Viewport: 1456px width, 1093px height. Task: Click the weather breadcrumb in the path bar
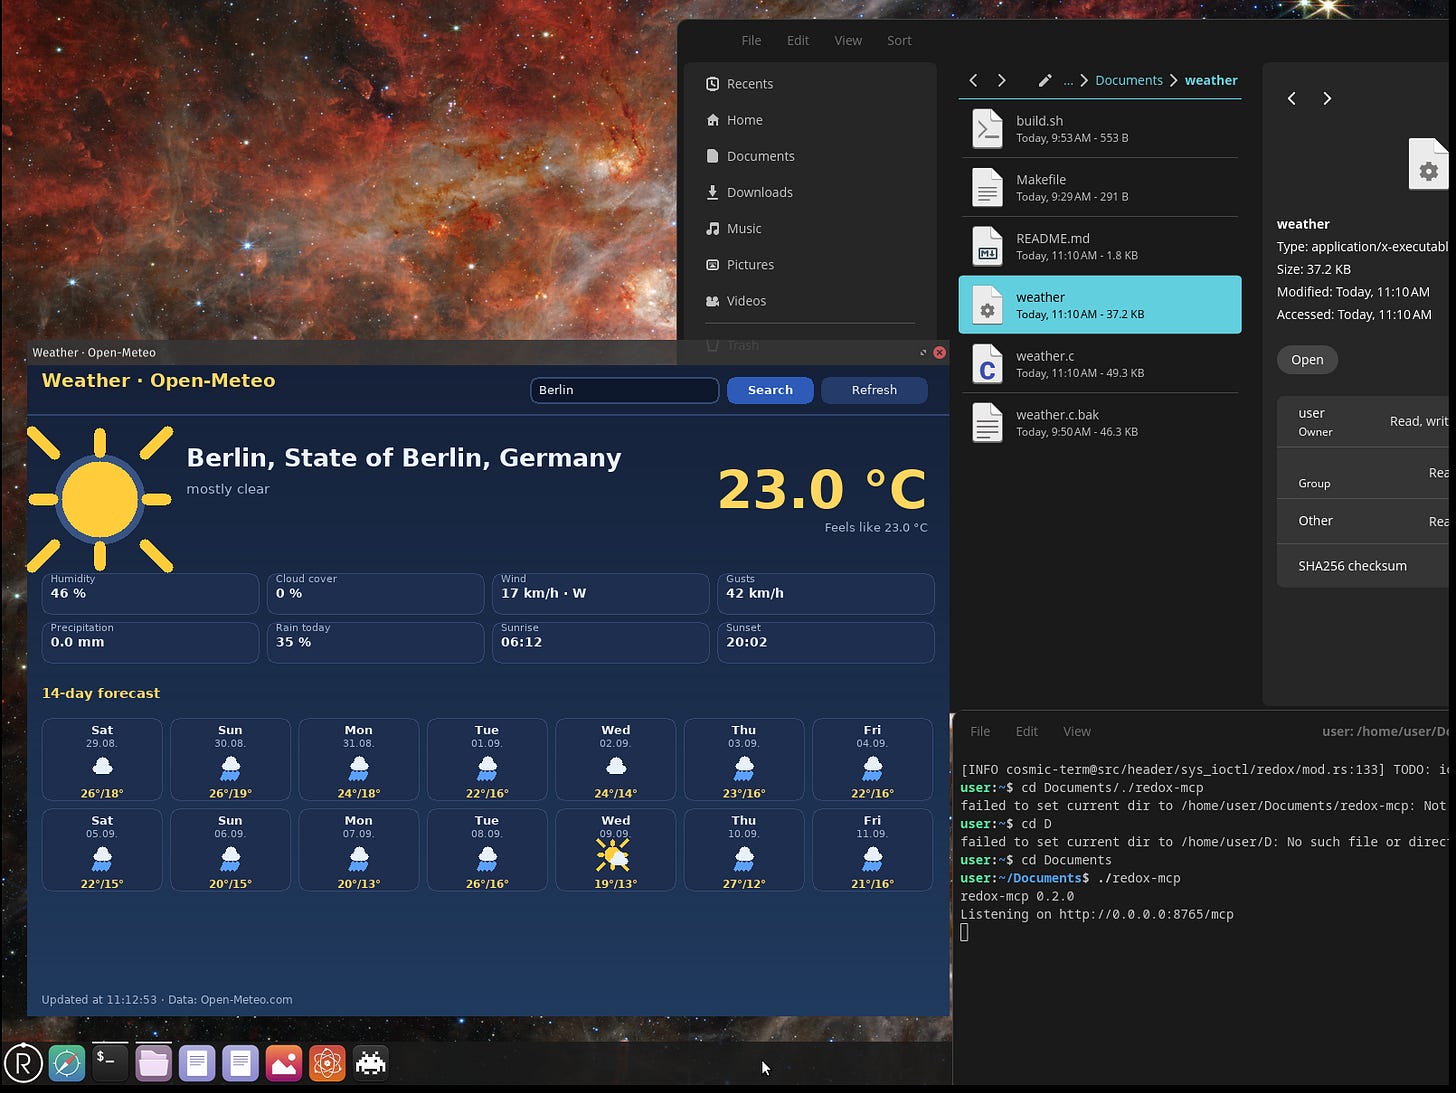(x=1211, y=80)
